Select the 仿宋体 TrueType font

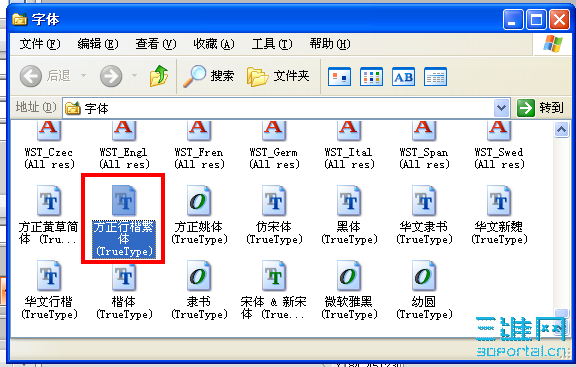coord(274,215)
